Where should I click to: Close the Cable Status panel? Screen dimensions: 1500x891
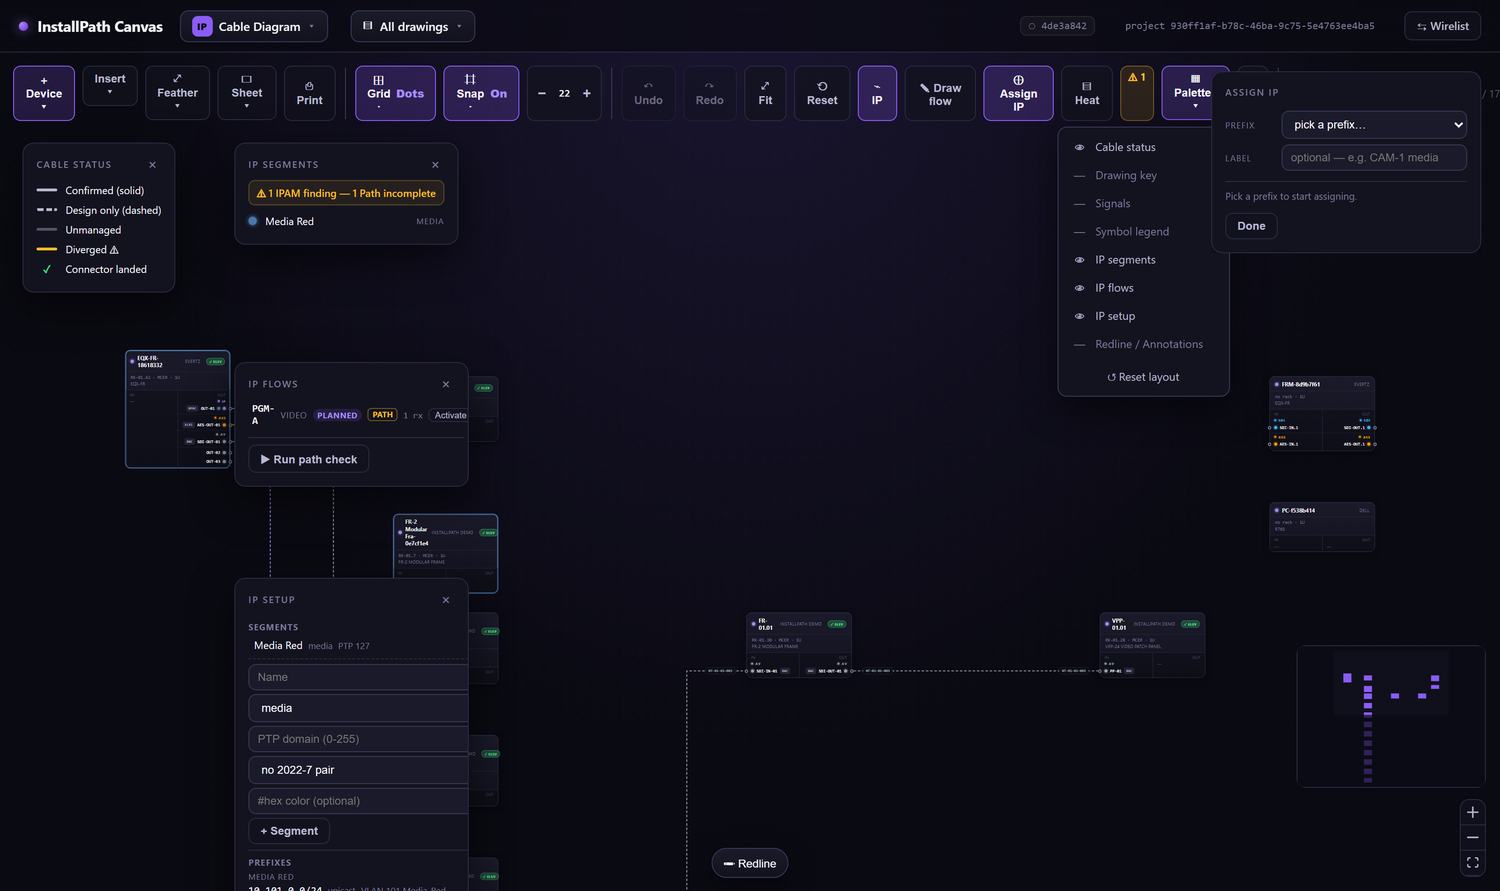point(152,165)
